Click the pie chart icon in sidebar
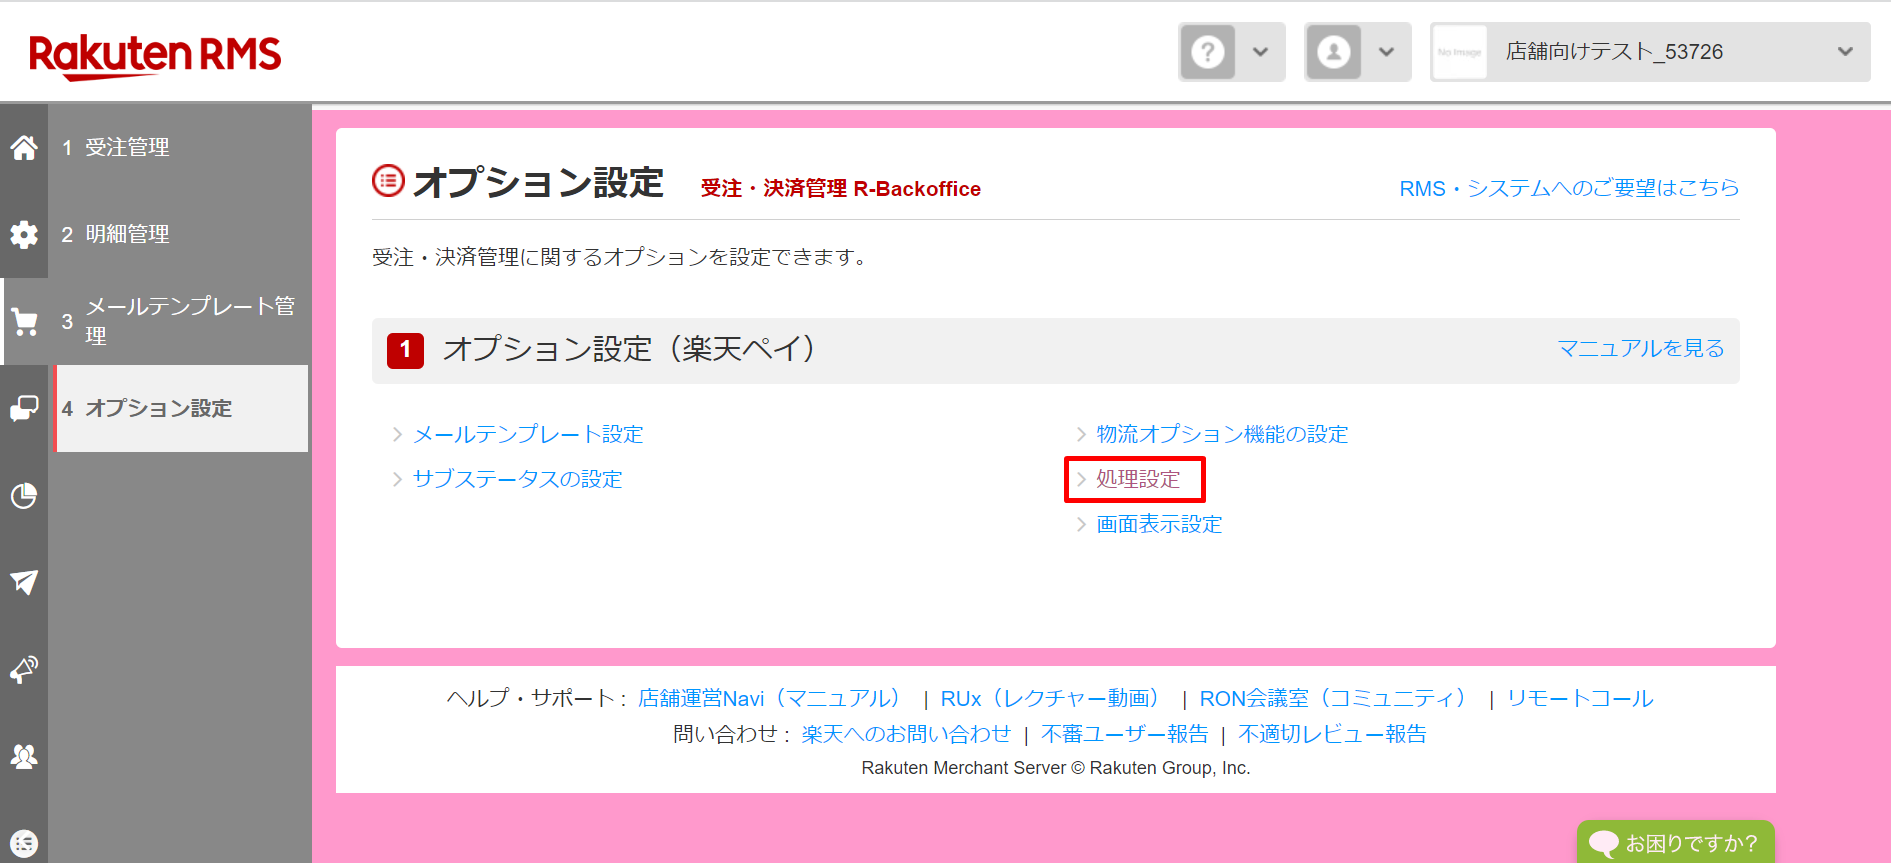 (x=24, y=496)
